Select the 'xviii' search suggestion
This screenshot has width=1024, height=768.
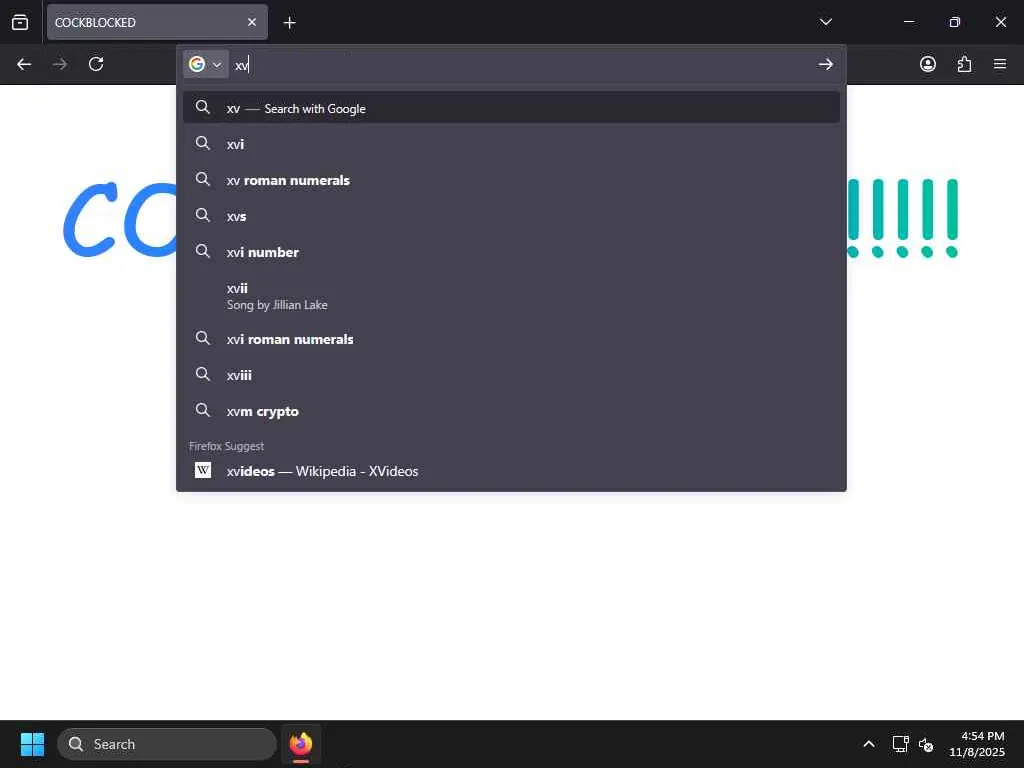(x=511, y=375)
